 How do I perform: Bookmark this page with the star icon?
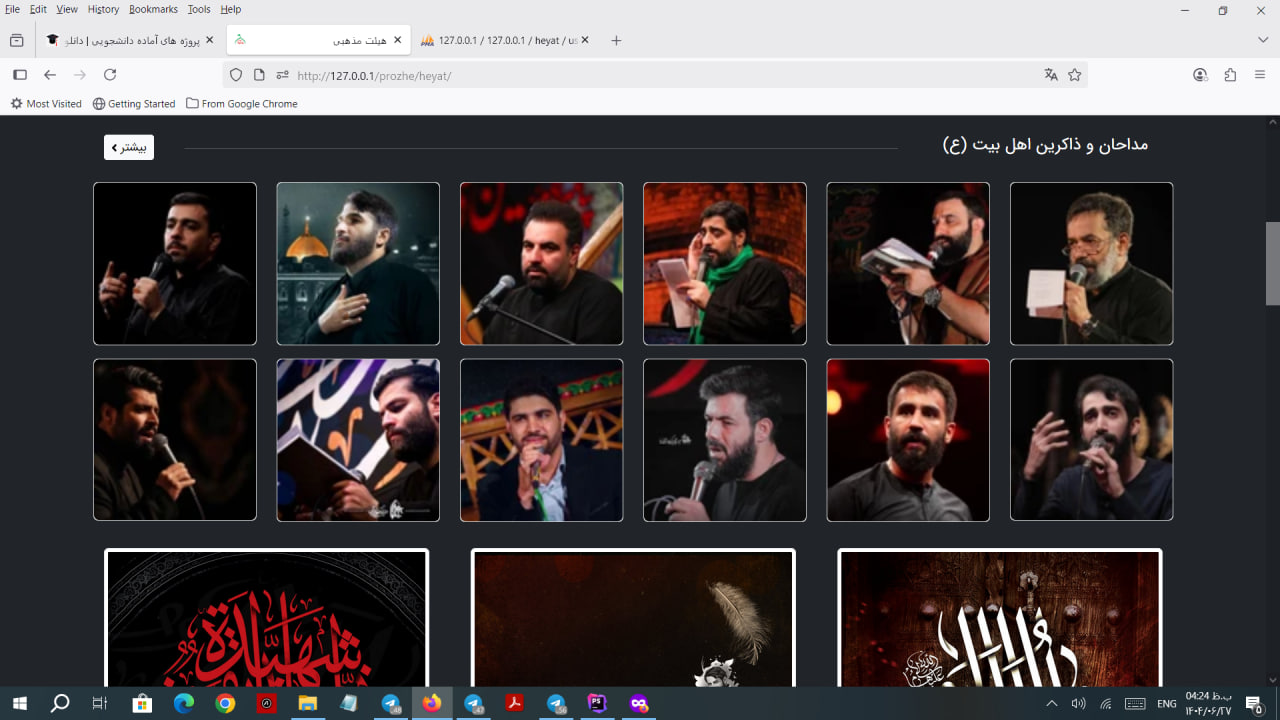pyautogui.click(x=1075, y=75)
